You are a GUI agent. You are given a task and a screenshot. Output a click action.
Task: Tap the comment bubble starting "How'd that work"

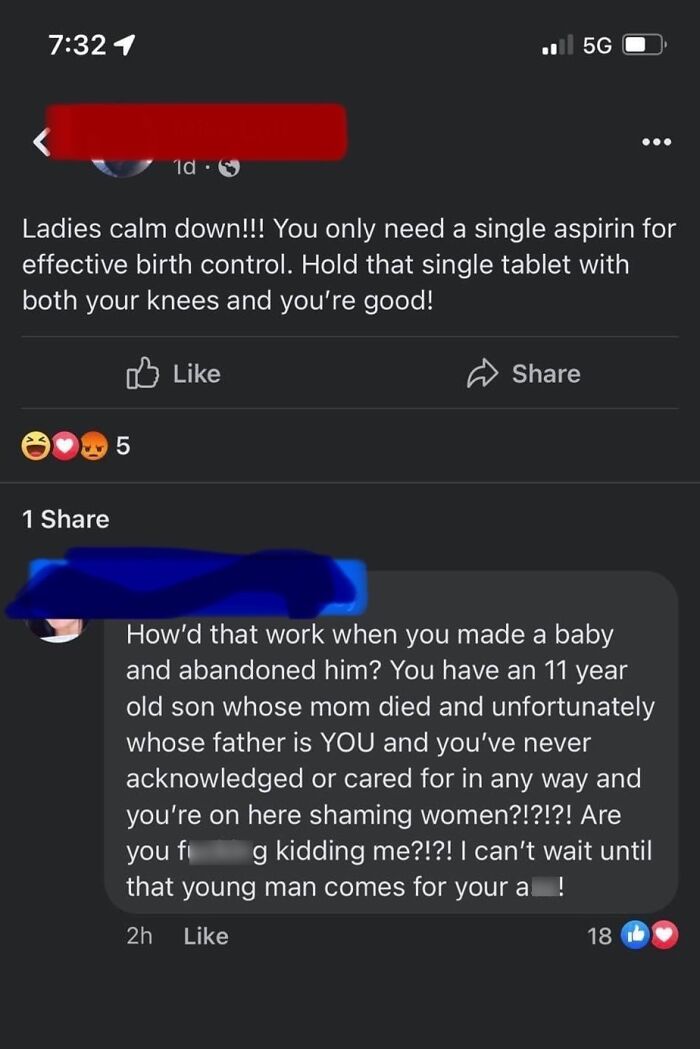tap(390, 760)
